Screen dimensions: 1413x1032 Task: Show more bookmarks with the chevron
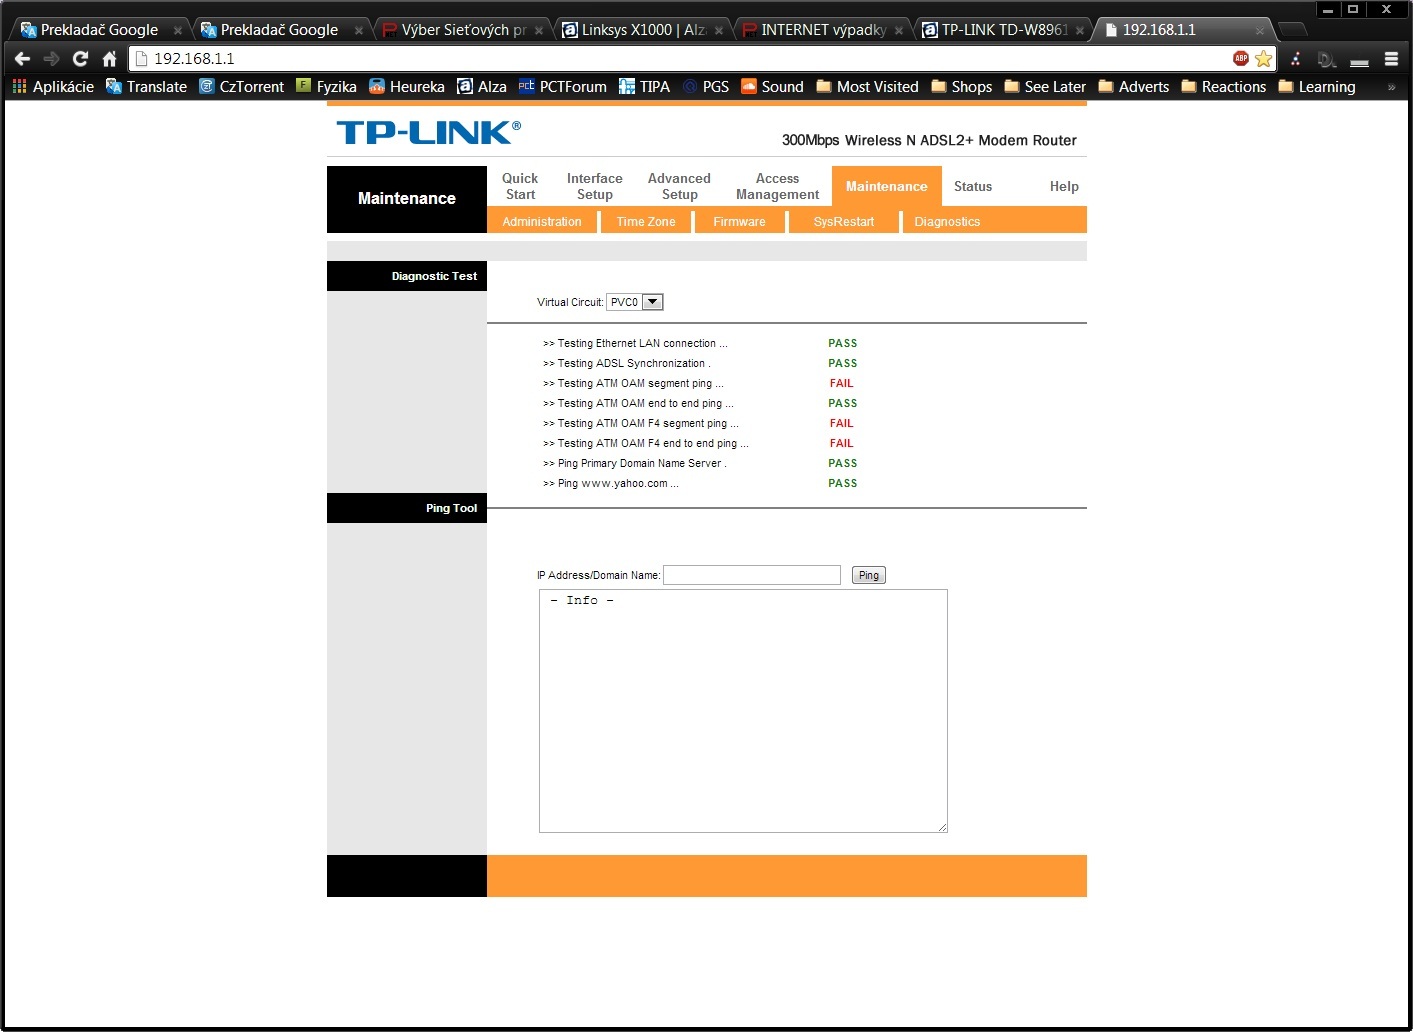tap(1391, 87)
